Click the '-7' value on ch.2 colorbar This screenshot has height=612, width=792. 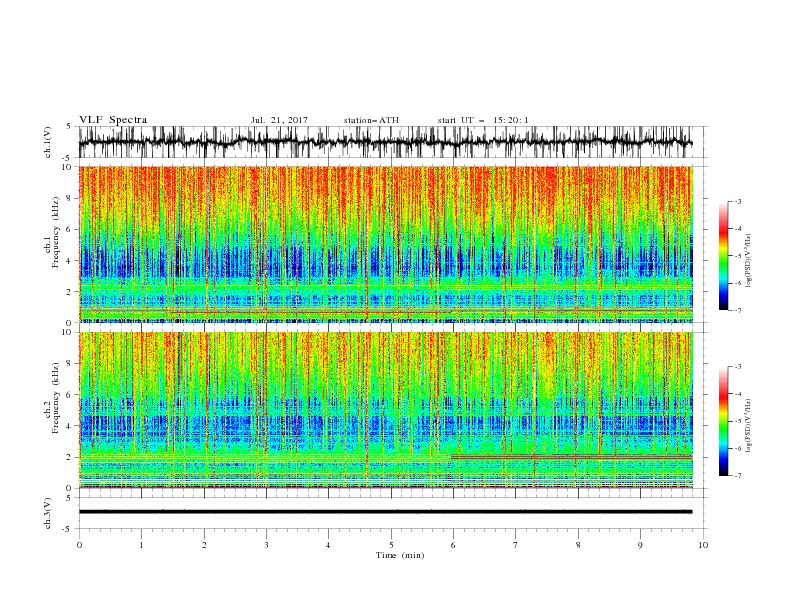(737, 475)
